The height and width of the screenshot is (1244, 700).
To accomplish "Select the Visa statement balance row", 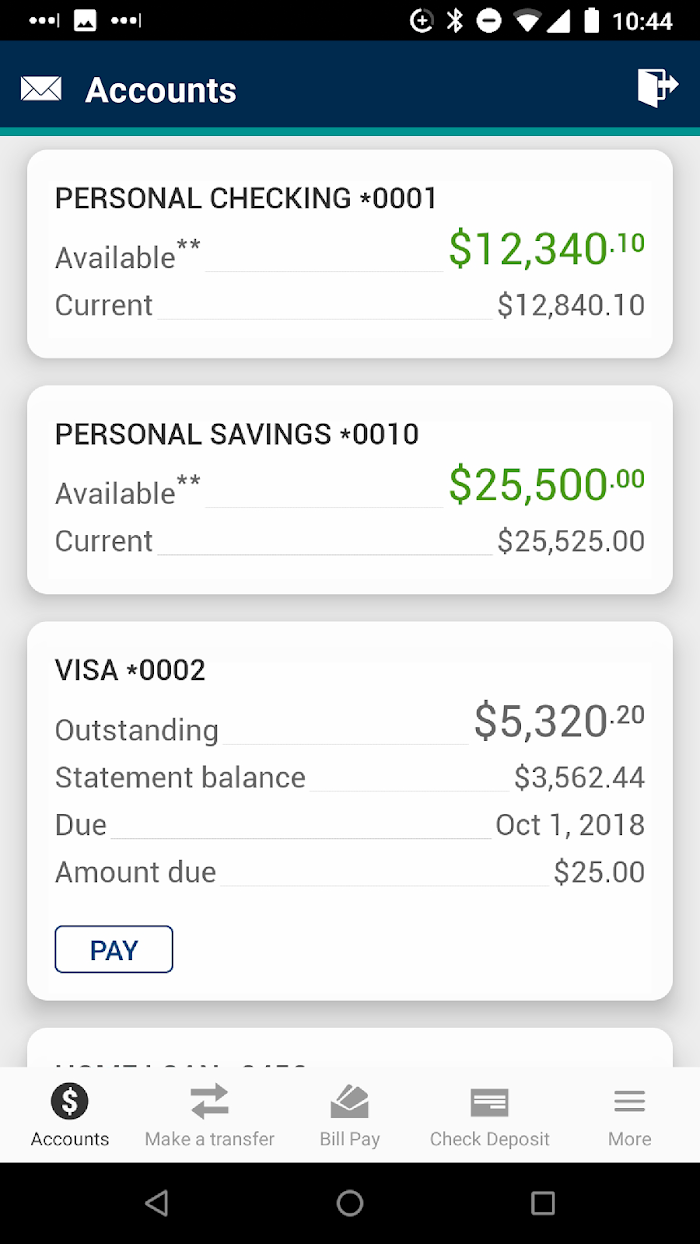I will (350, 777).
